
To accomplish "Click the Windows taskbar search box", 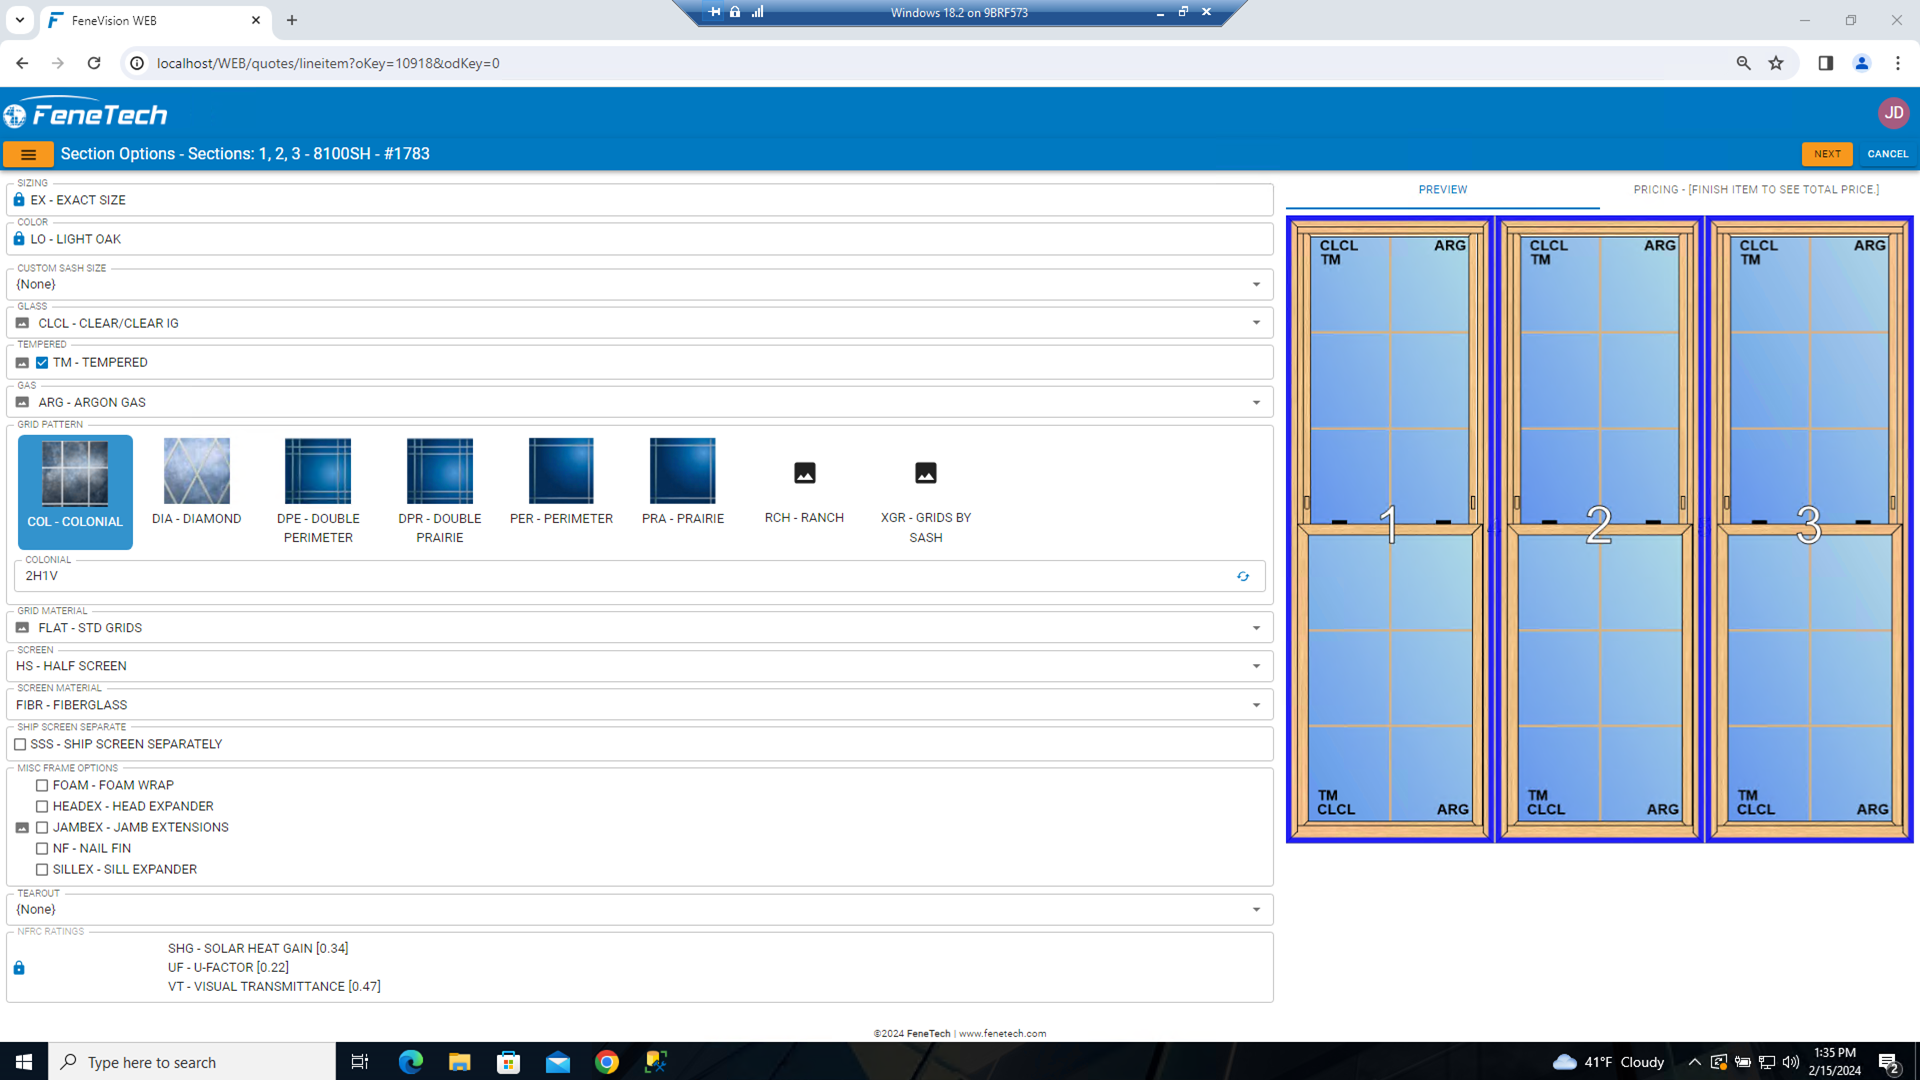I will [192, 1062].
